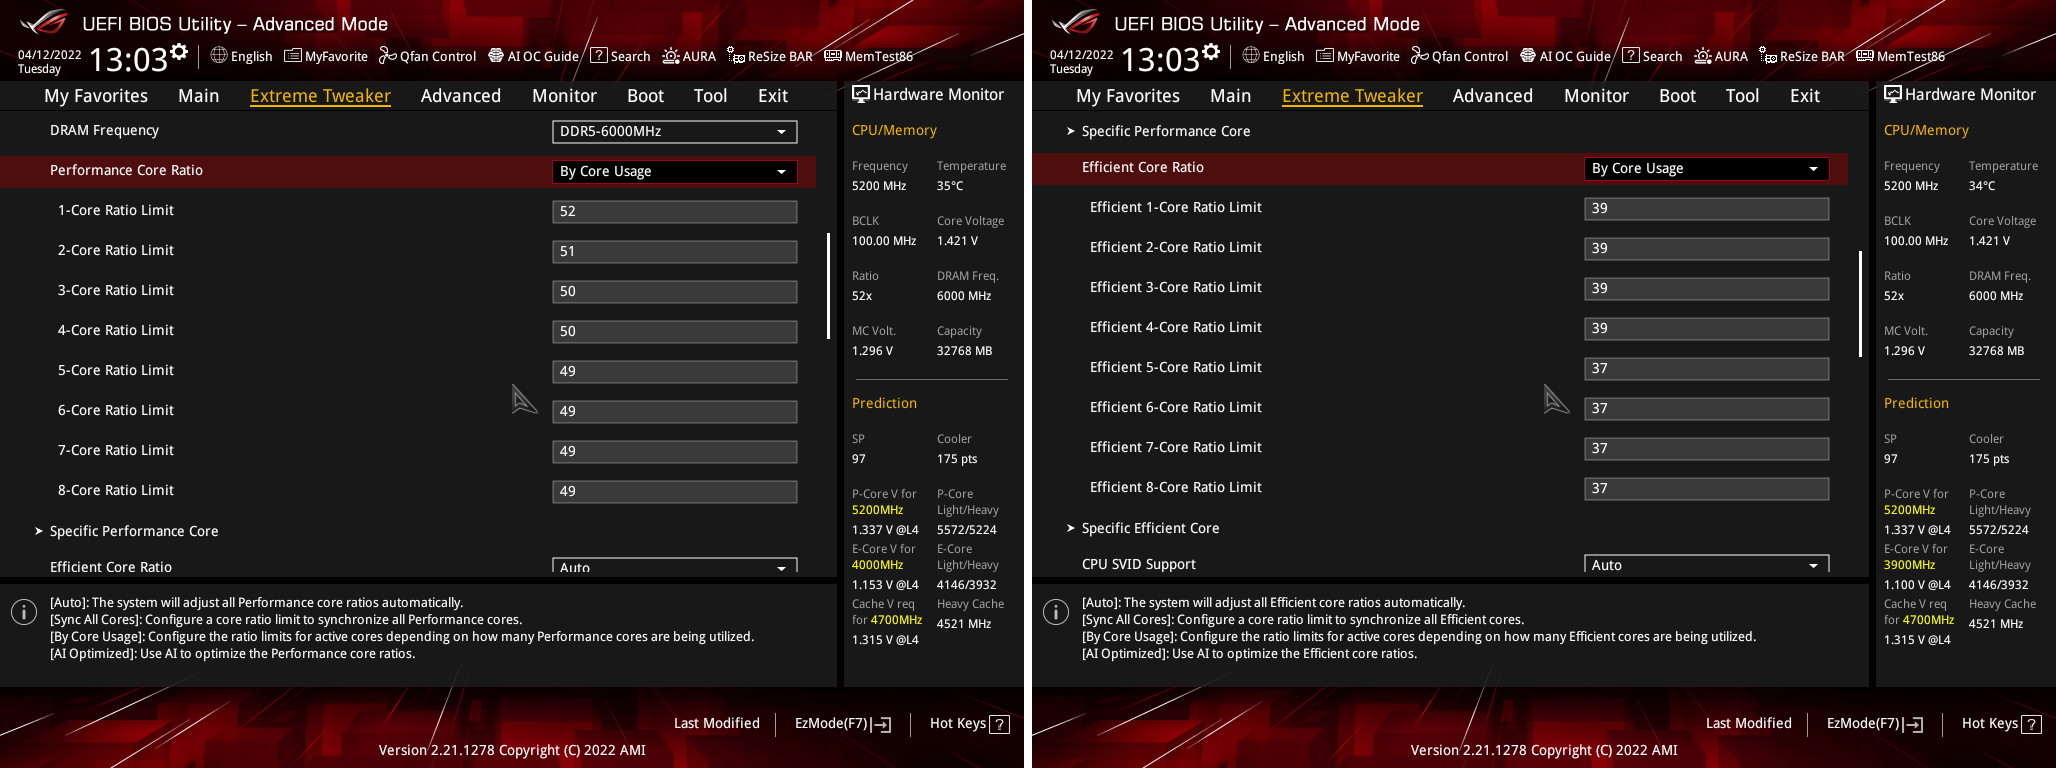Viewport: 2056px width, 768px height.
Task: Edit 5-Core Ratio Limit field
Action: pos(675,371)
